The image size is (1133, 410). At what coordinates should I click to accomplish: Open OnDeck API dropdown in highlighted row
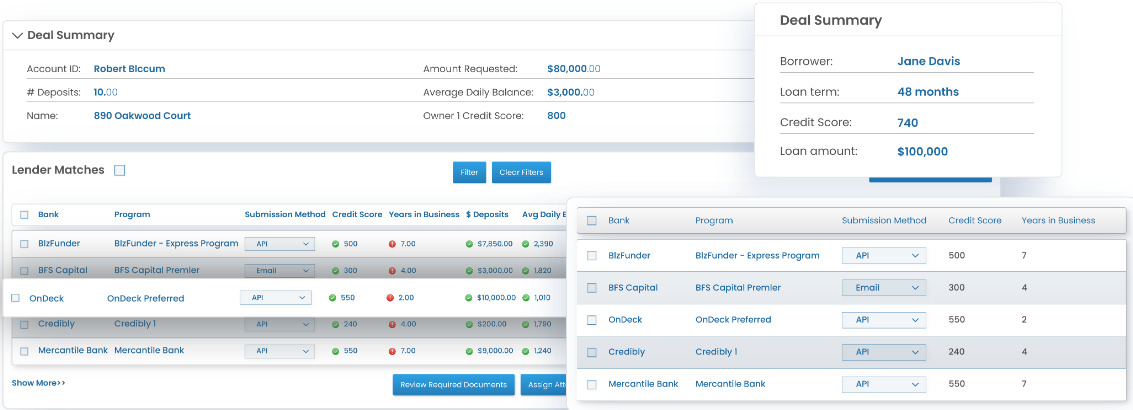276,298
